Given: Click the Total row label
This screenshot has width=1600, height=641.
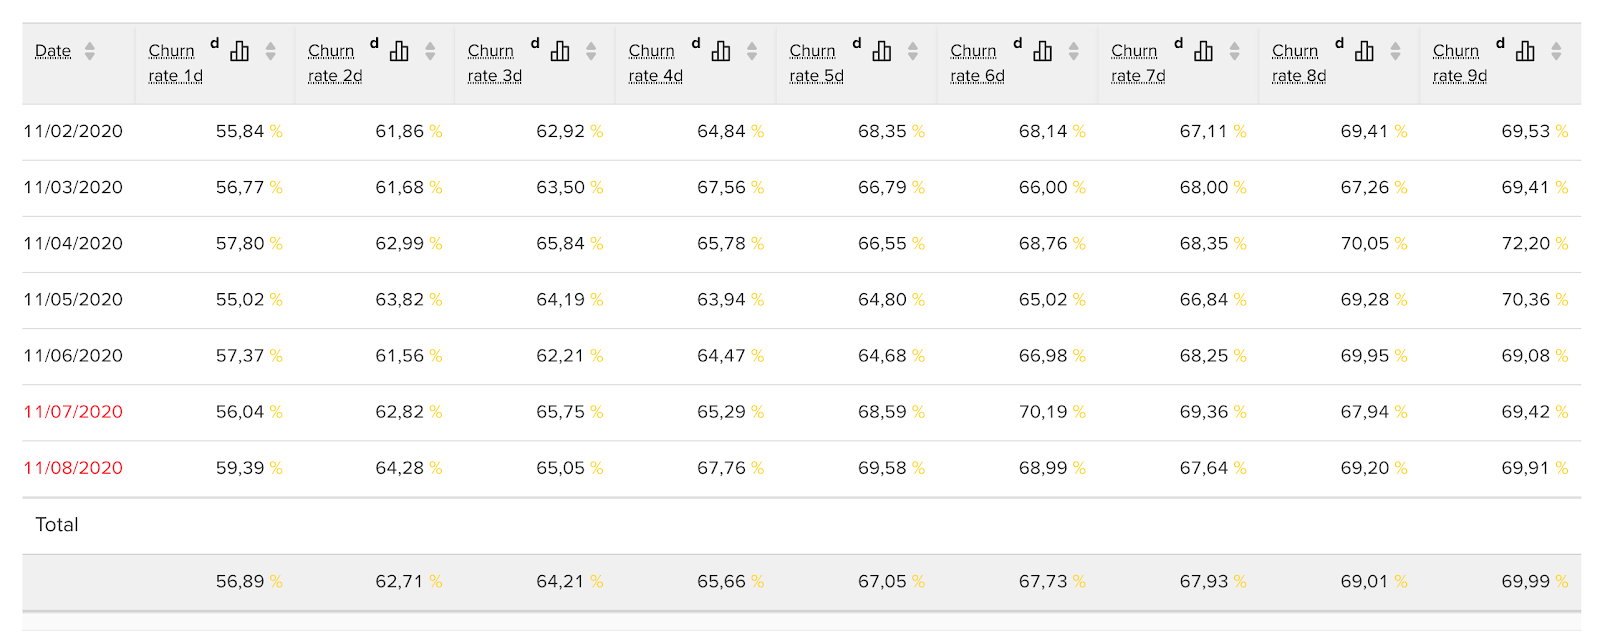Looking at the screenshot, I should 57,525.
